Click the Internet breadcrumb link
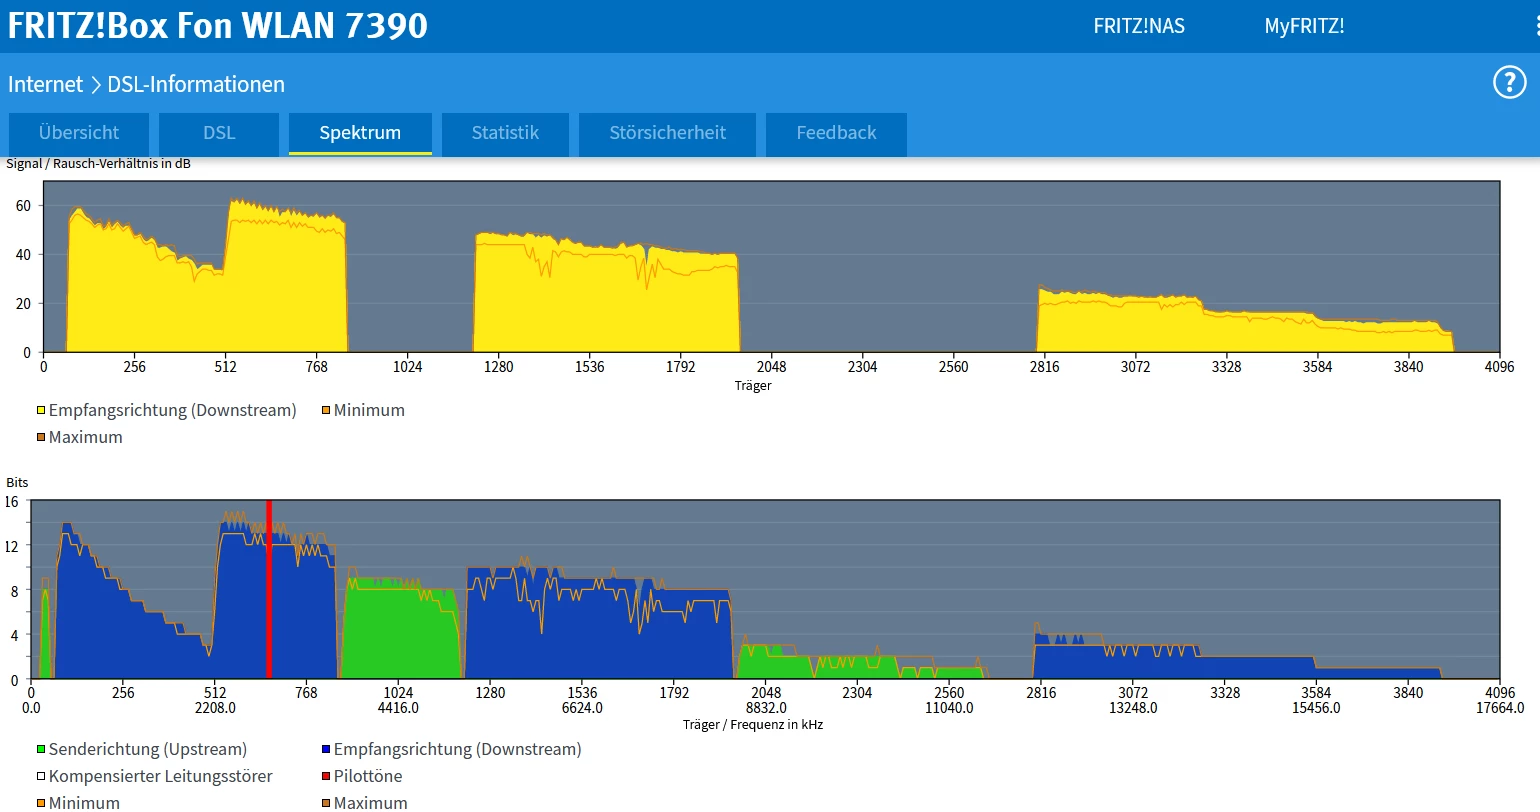 45,84
